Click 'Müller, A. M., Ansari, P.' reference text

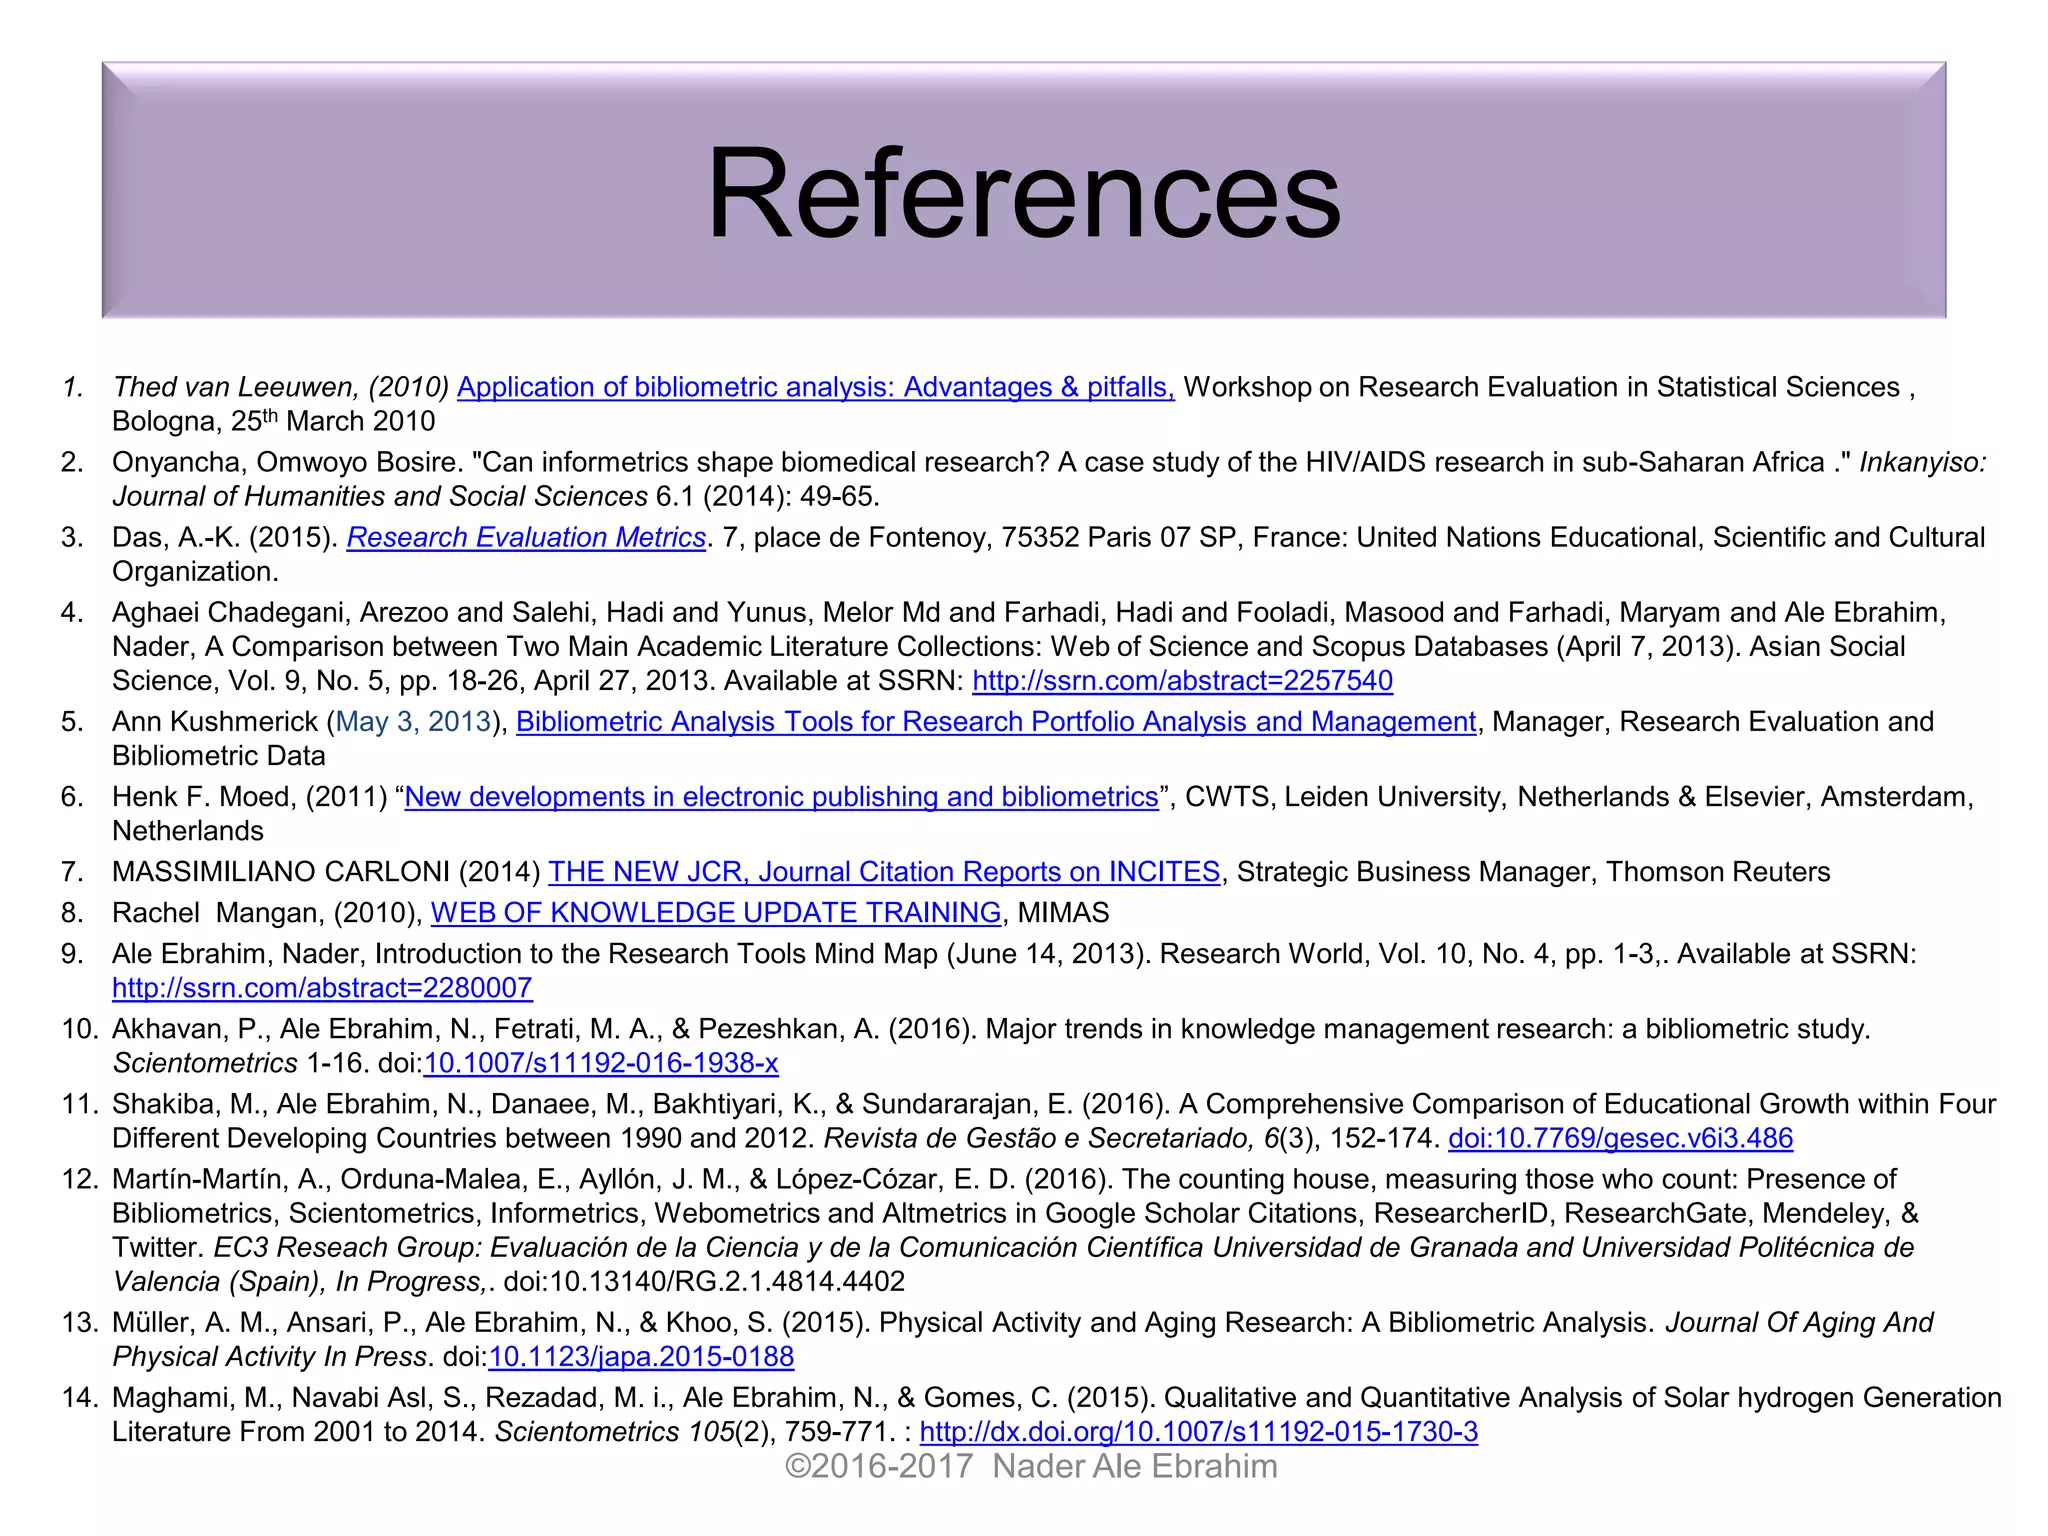[264, 1322]
